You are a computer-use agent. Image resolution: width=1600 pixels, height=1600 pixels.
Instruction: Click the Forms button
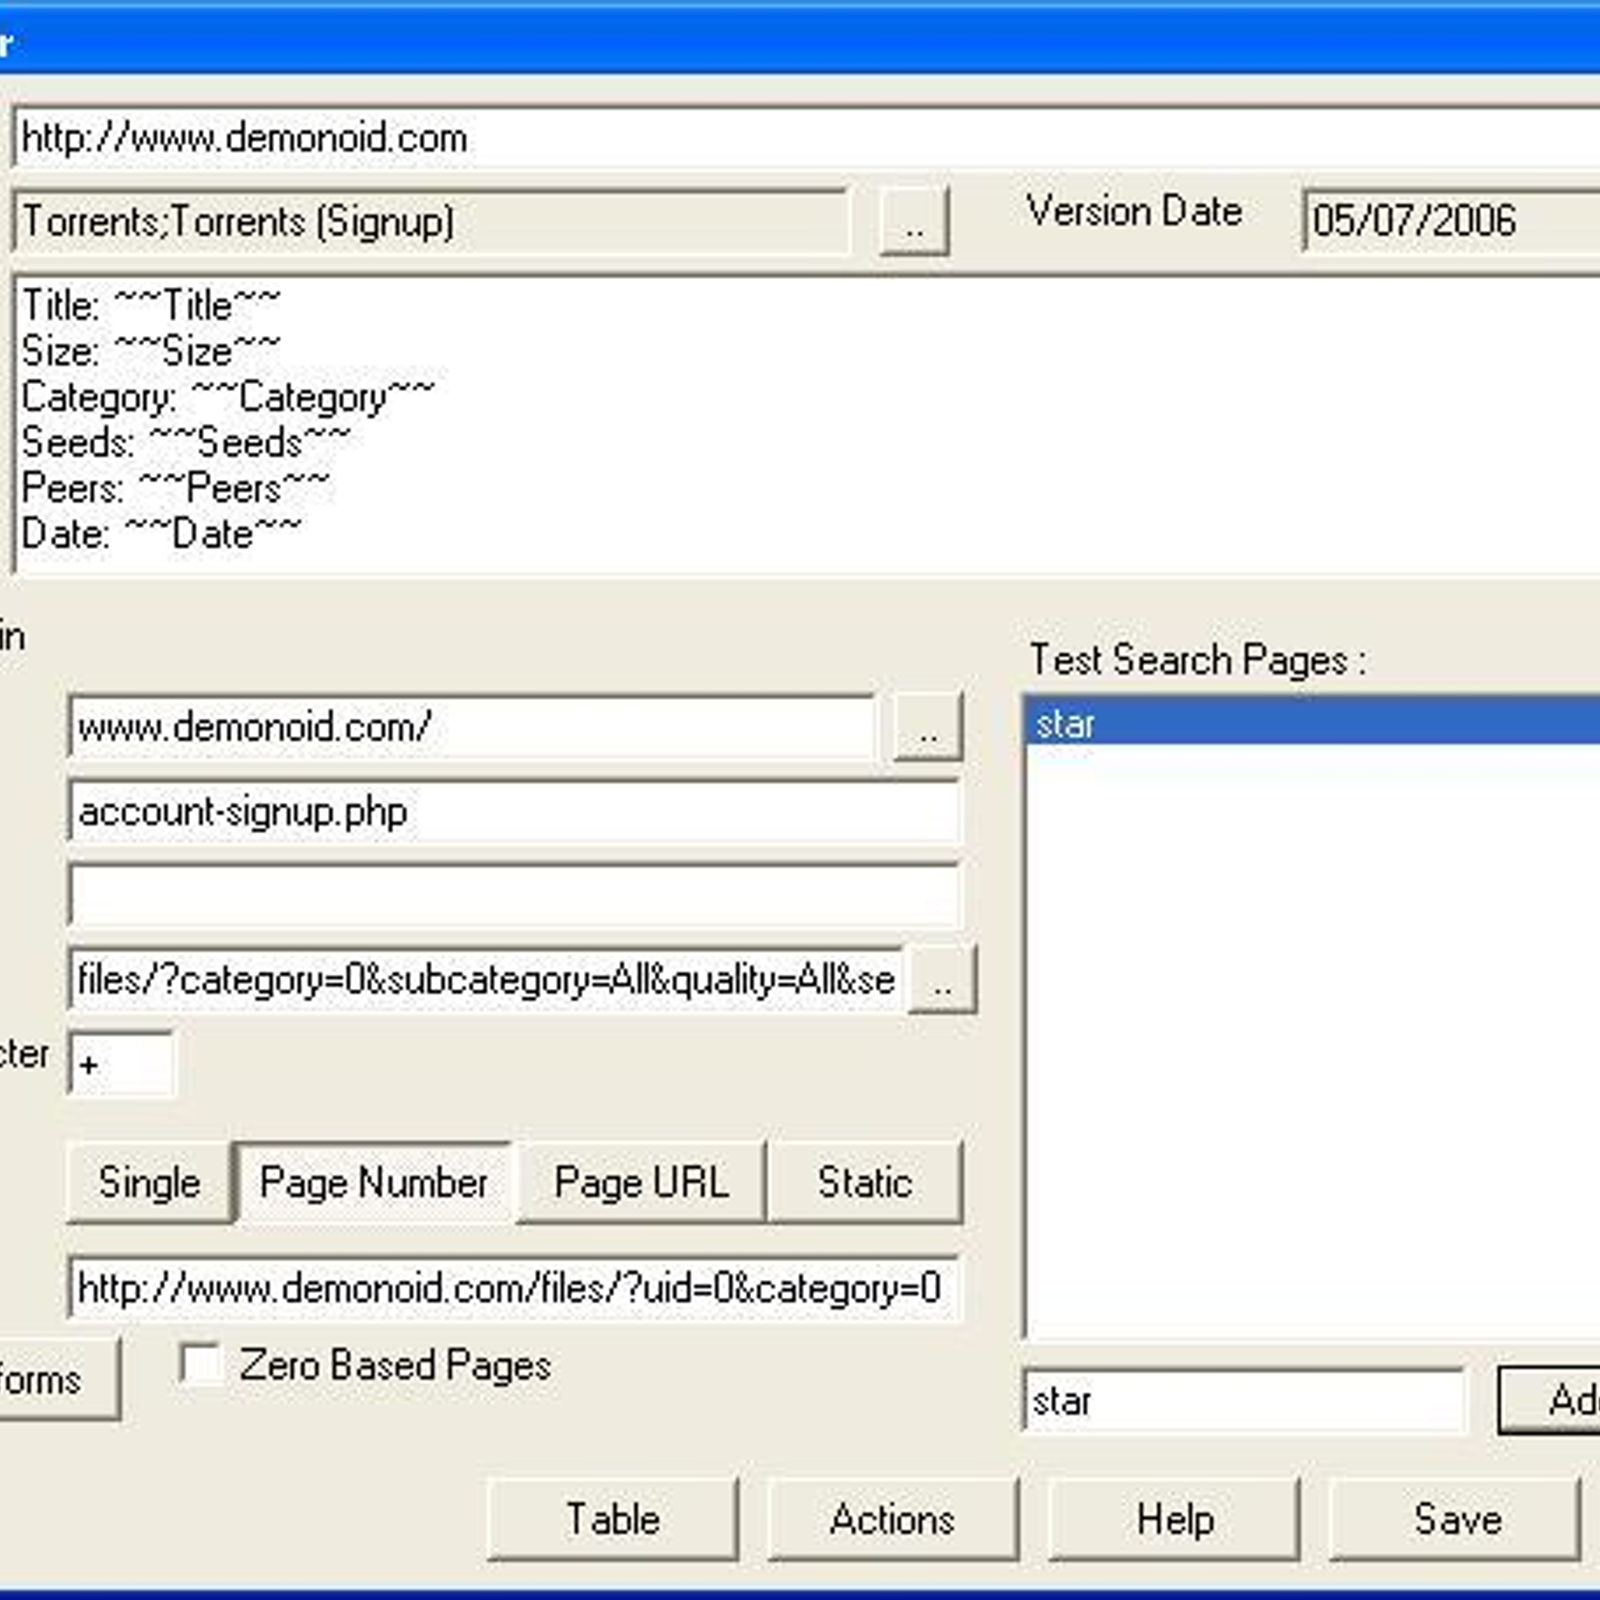[x=58, y=1380]
